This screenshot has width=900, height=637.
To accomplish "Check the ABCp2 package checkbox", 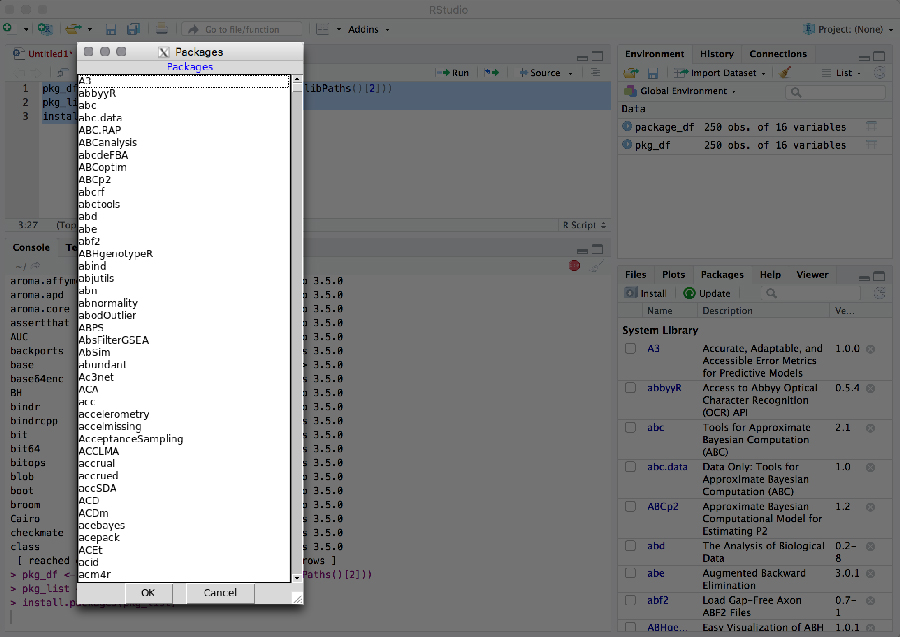I will [630, 507].
